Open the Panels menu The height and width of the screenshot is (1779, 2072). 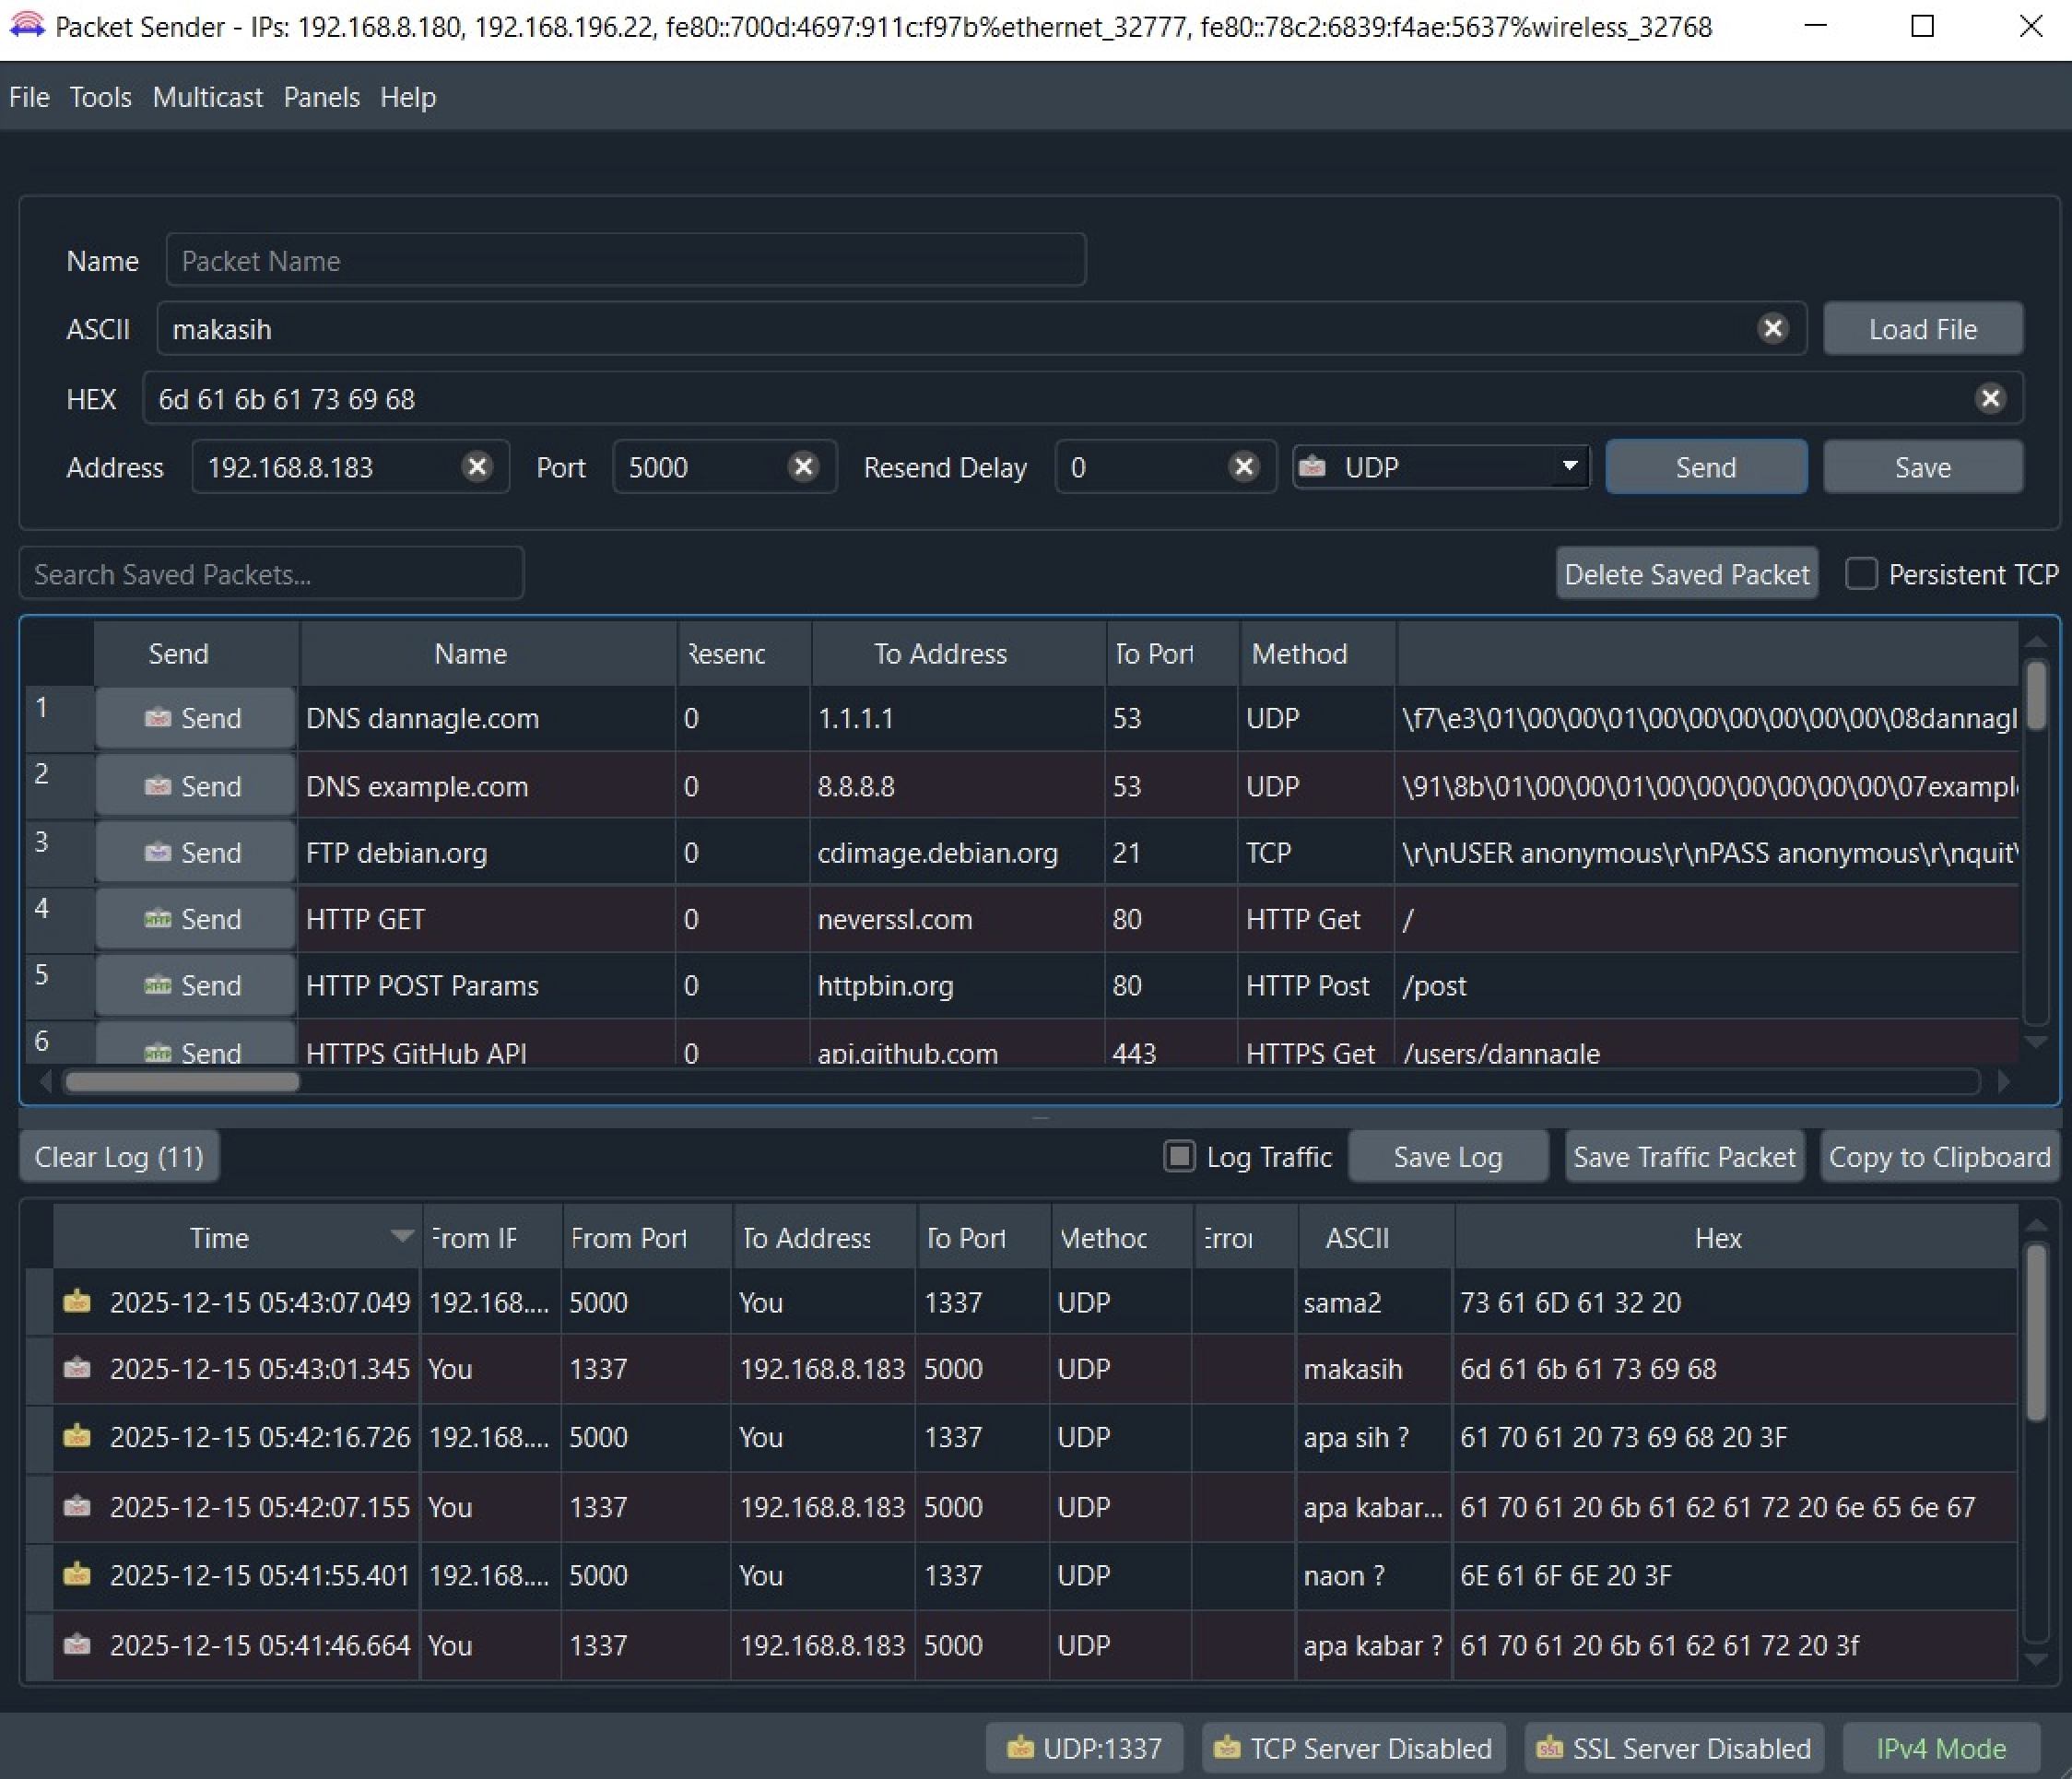(321, 97)
